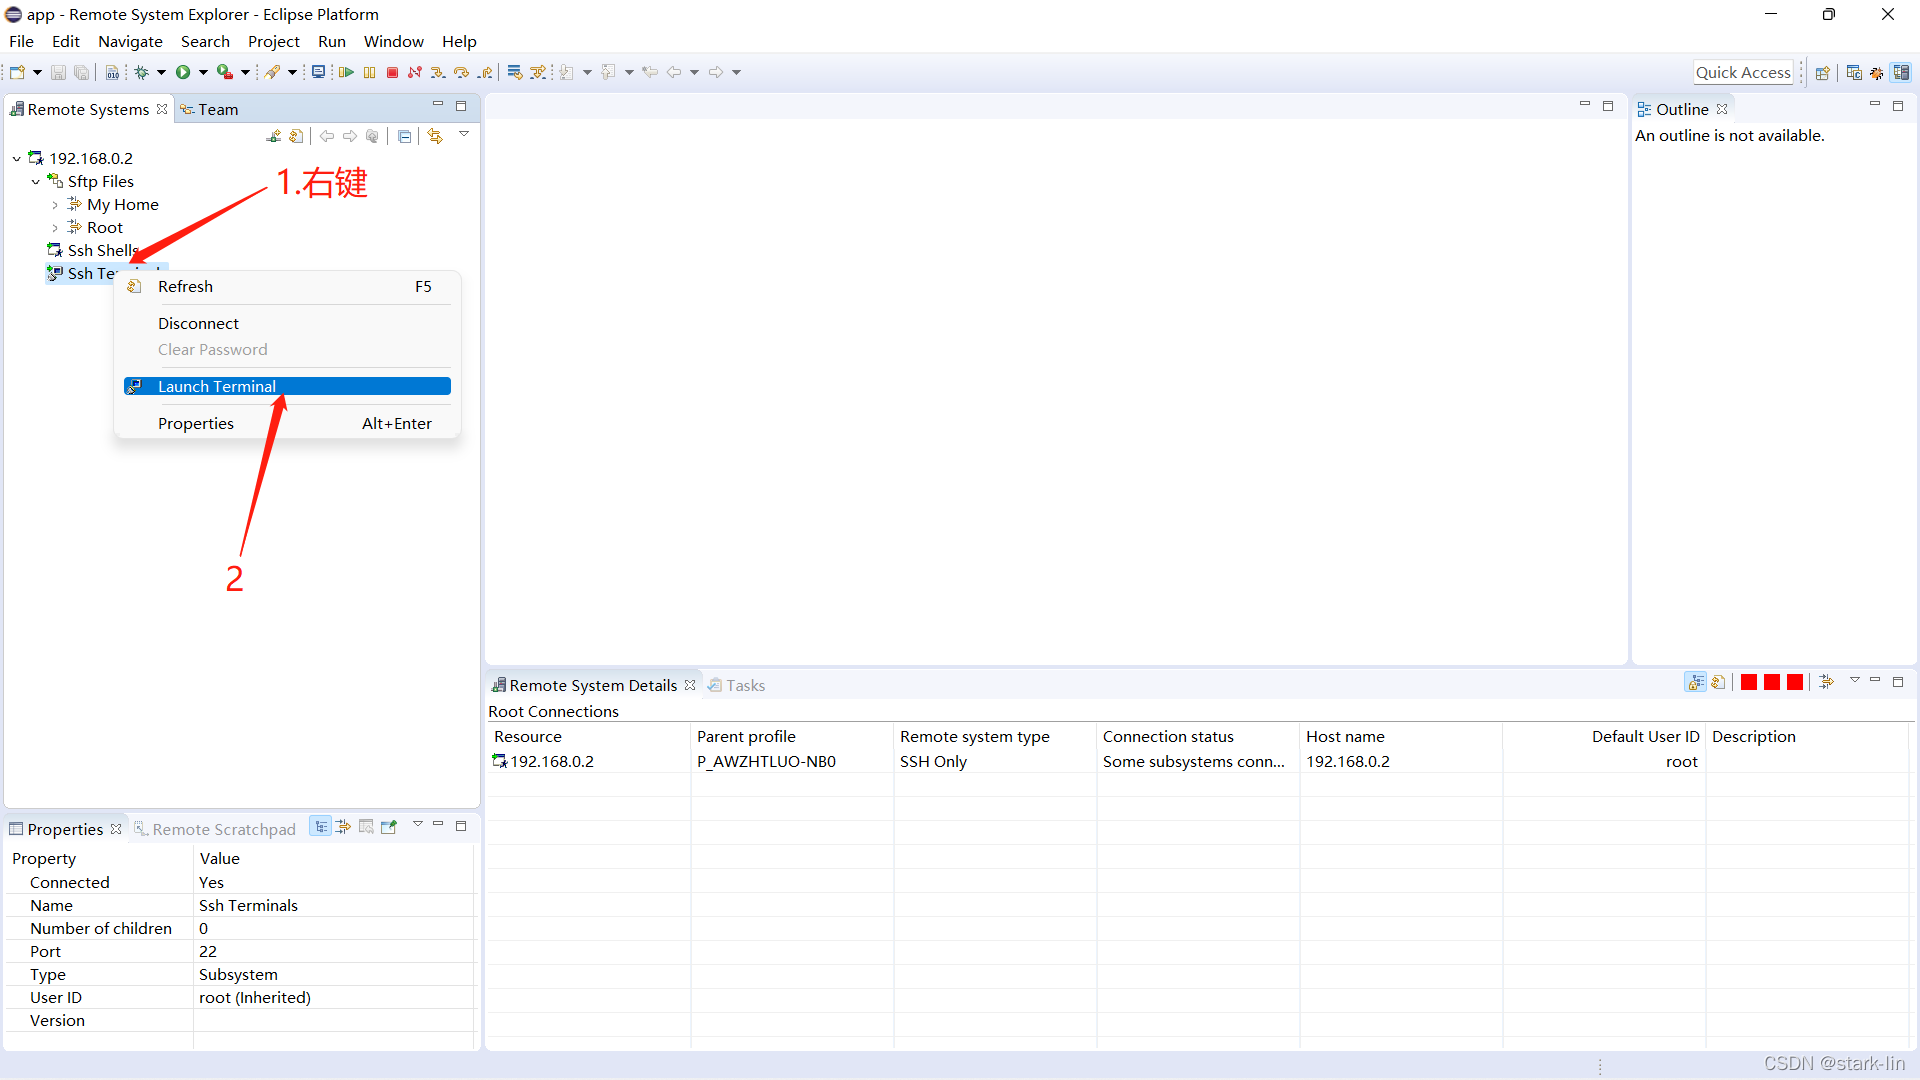
Task: Refresh the Remote Systems view via its toolbar icon
Action: click(x=296, y=136)
